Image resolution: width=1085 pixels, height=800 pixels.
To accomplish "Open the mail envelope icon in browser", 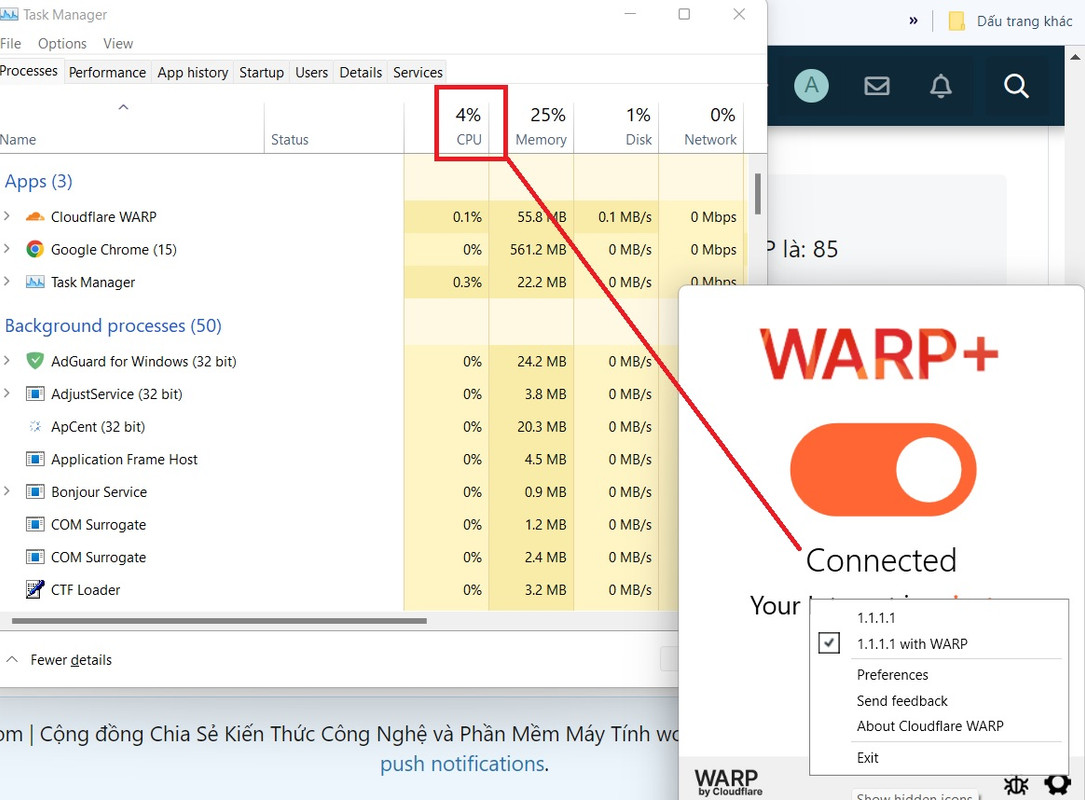I will (877, 86).
